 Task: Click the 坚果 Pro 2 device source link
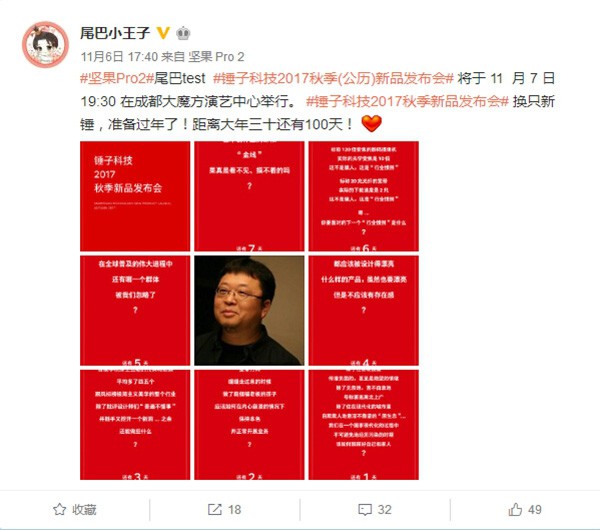click(216, 57)
